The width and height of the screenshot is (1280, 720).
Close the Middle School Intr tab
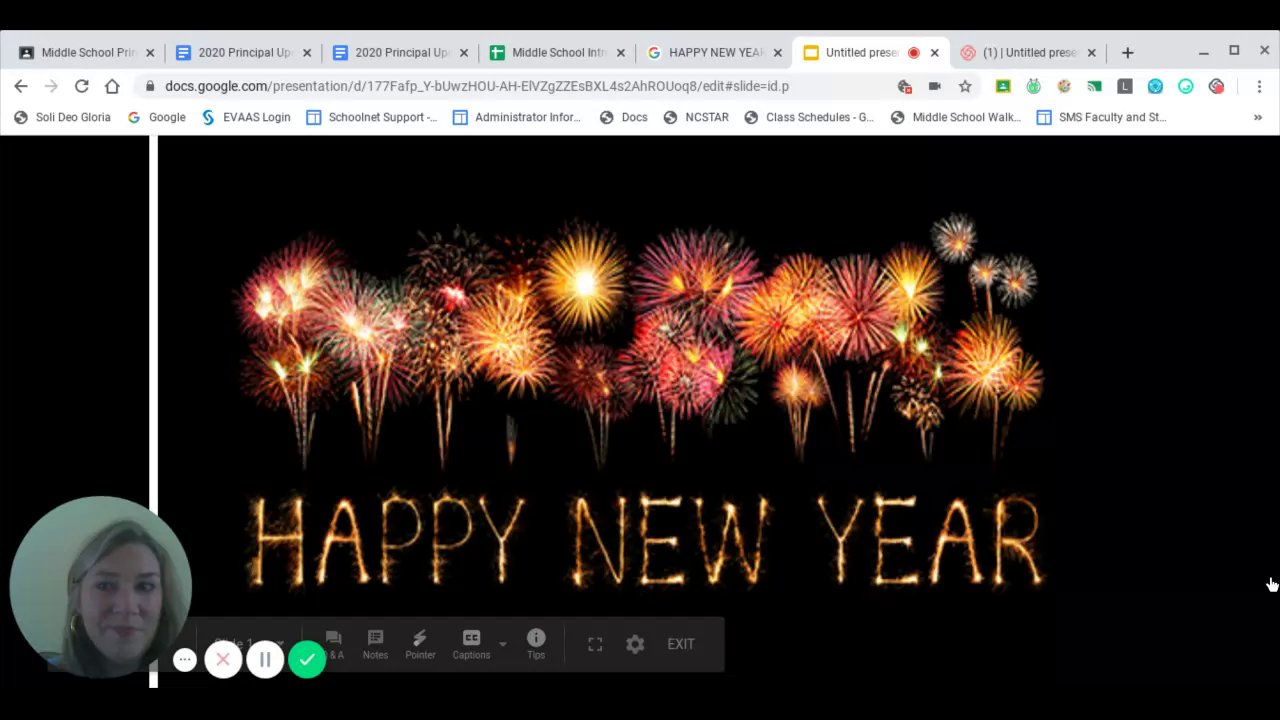click(x=621, y=53)
